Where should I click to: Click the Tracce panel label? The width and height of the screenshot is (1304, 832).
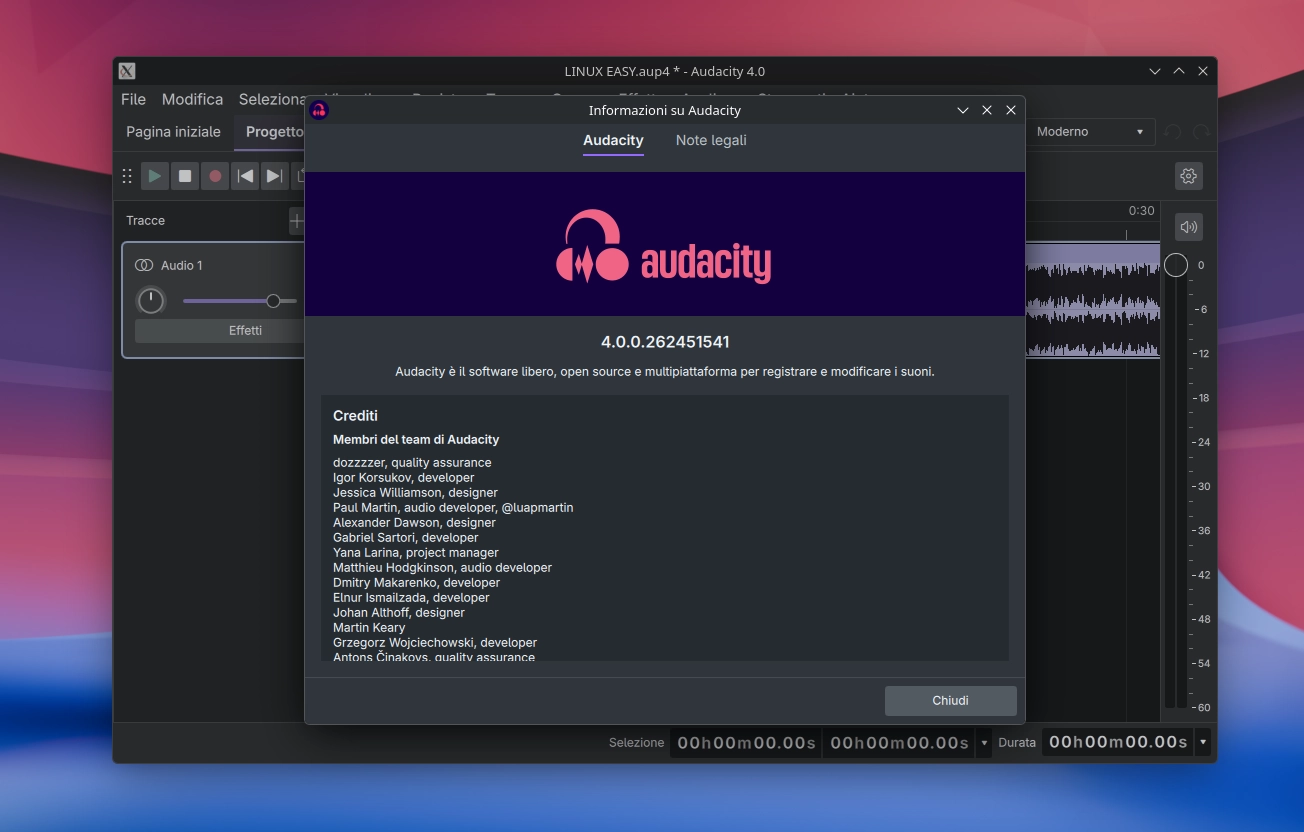point(145,221)
